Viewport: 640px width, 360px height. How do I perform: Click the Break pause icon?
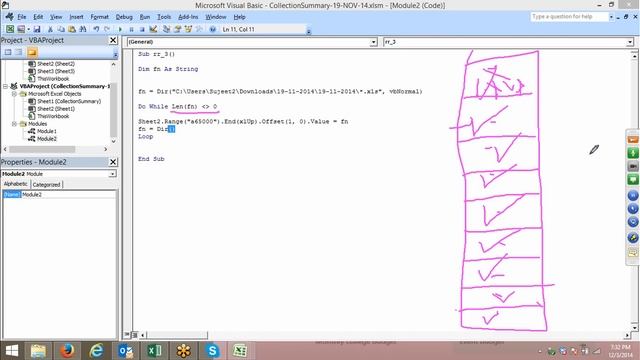pyautogui.click(x=131, y=29)
